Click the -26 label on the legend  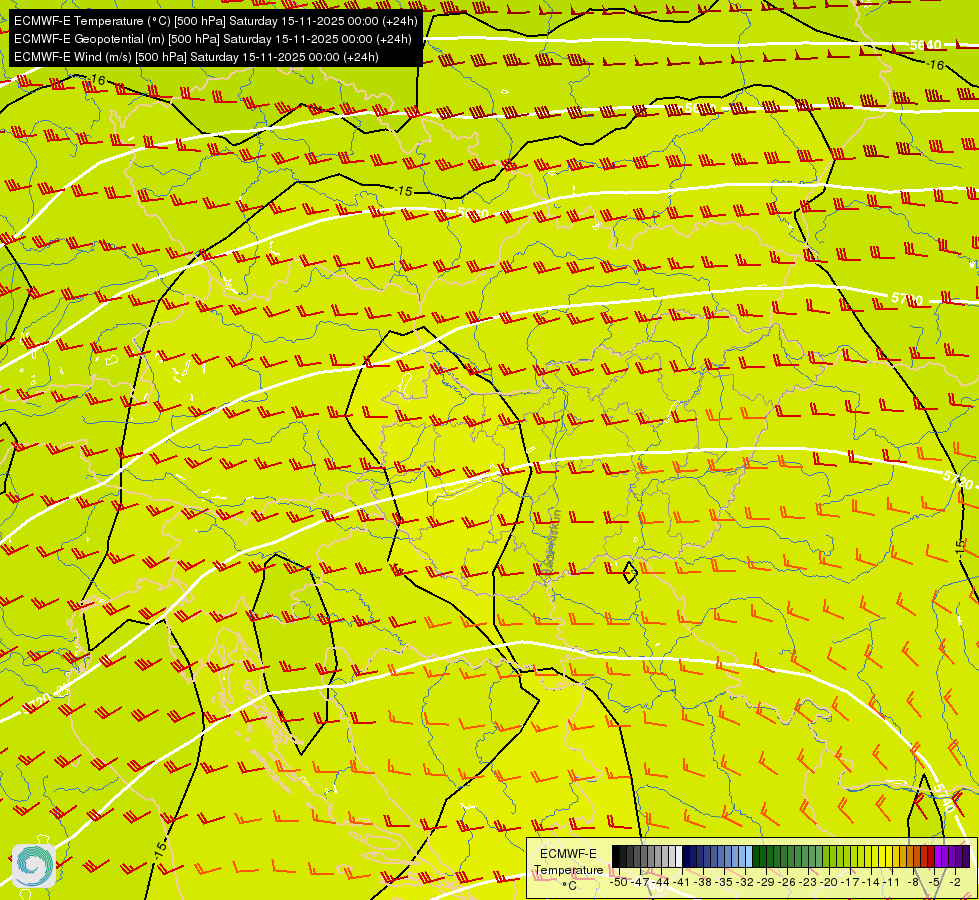pyautogui.click(x=787, y=882)
